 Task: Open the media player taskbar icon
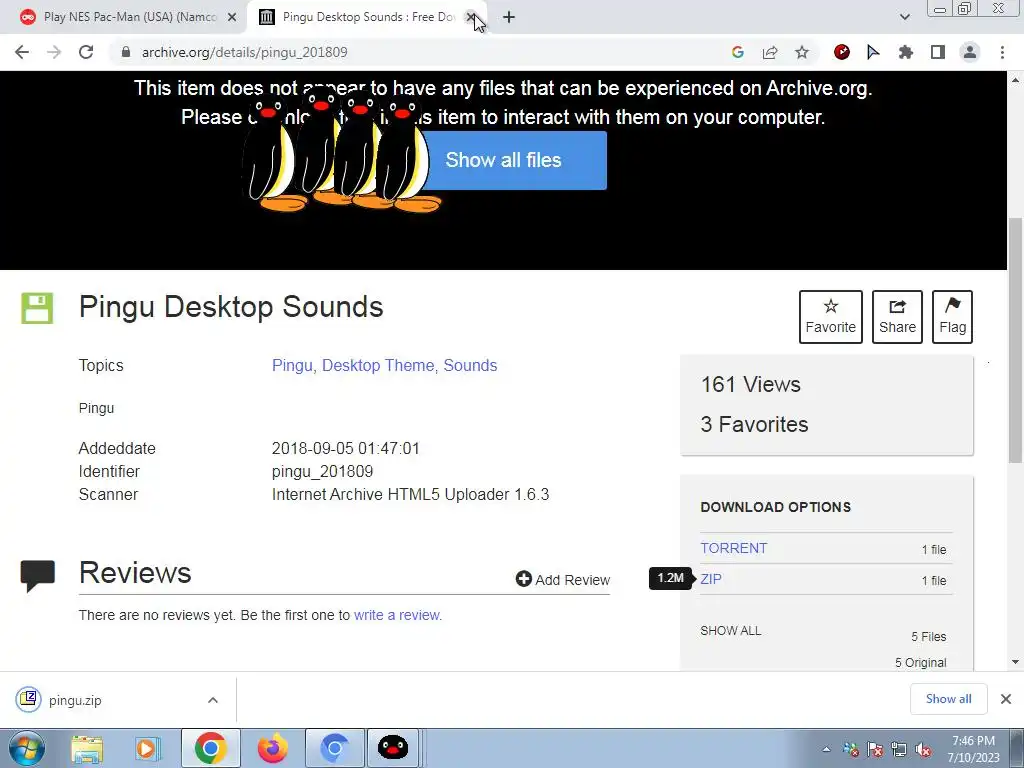coord(148,749)
